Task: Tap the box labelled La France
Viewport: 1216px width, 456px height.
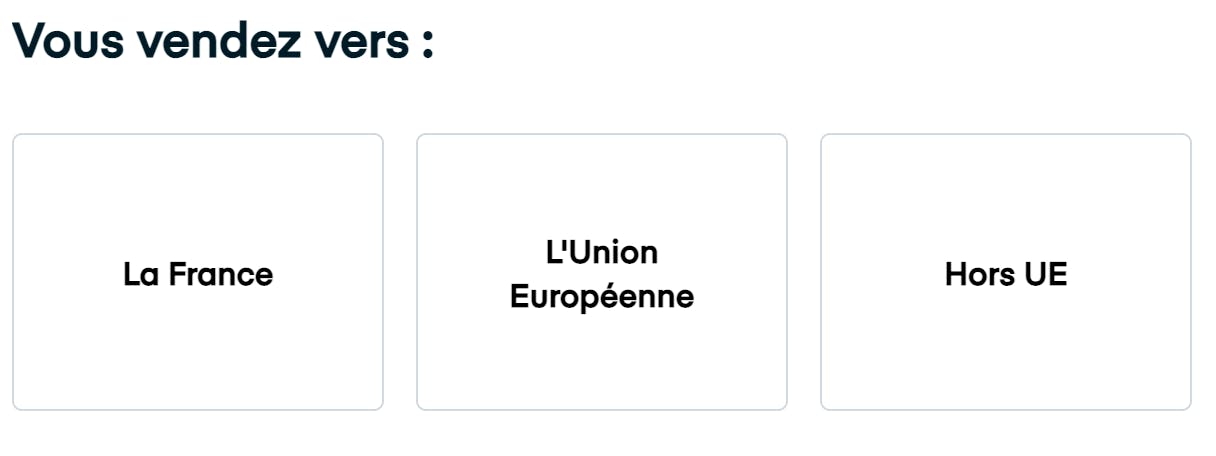Action: click(x=198, y=272)
